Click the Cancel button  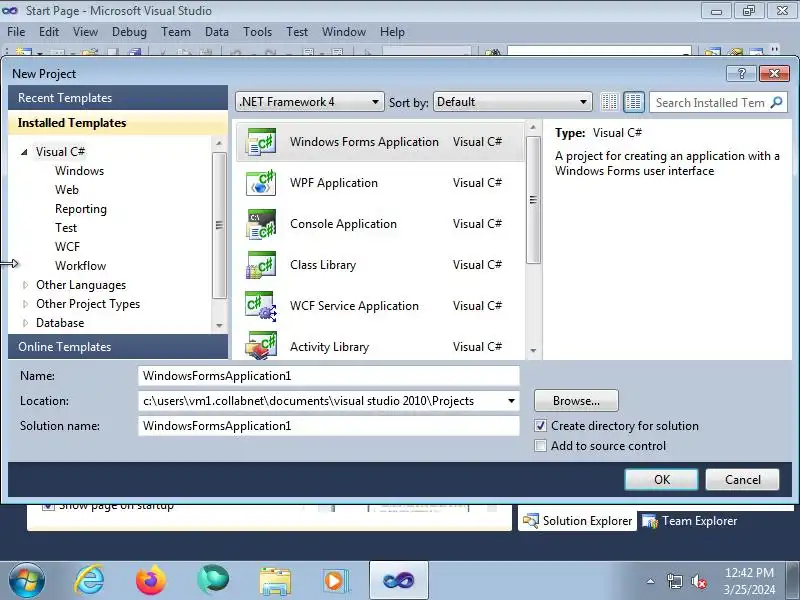pyautogui.click(x=742, y=480)
